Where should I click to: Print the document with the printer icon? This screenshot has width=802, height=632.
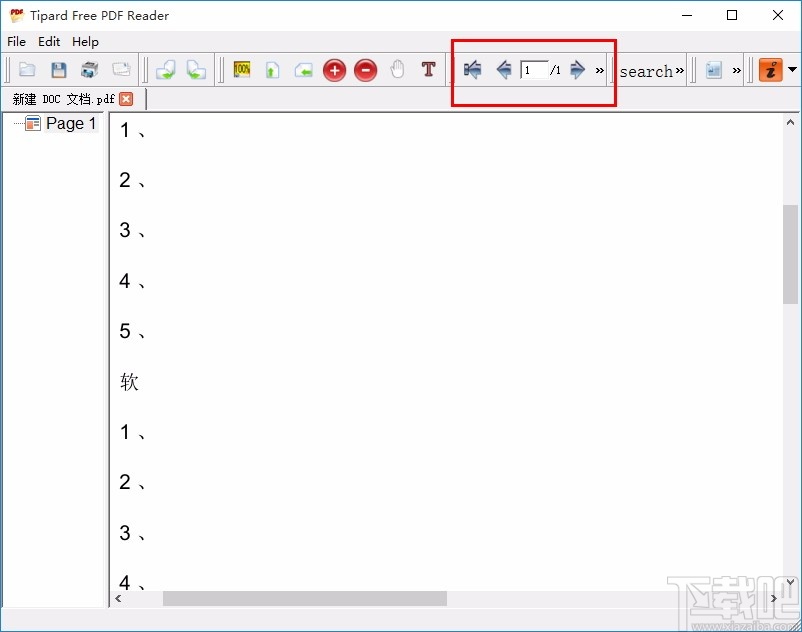pyautogui.click(x=90, y=69)
